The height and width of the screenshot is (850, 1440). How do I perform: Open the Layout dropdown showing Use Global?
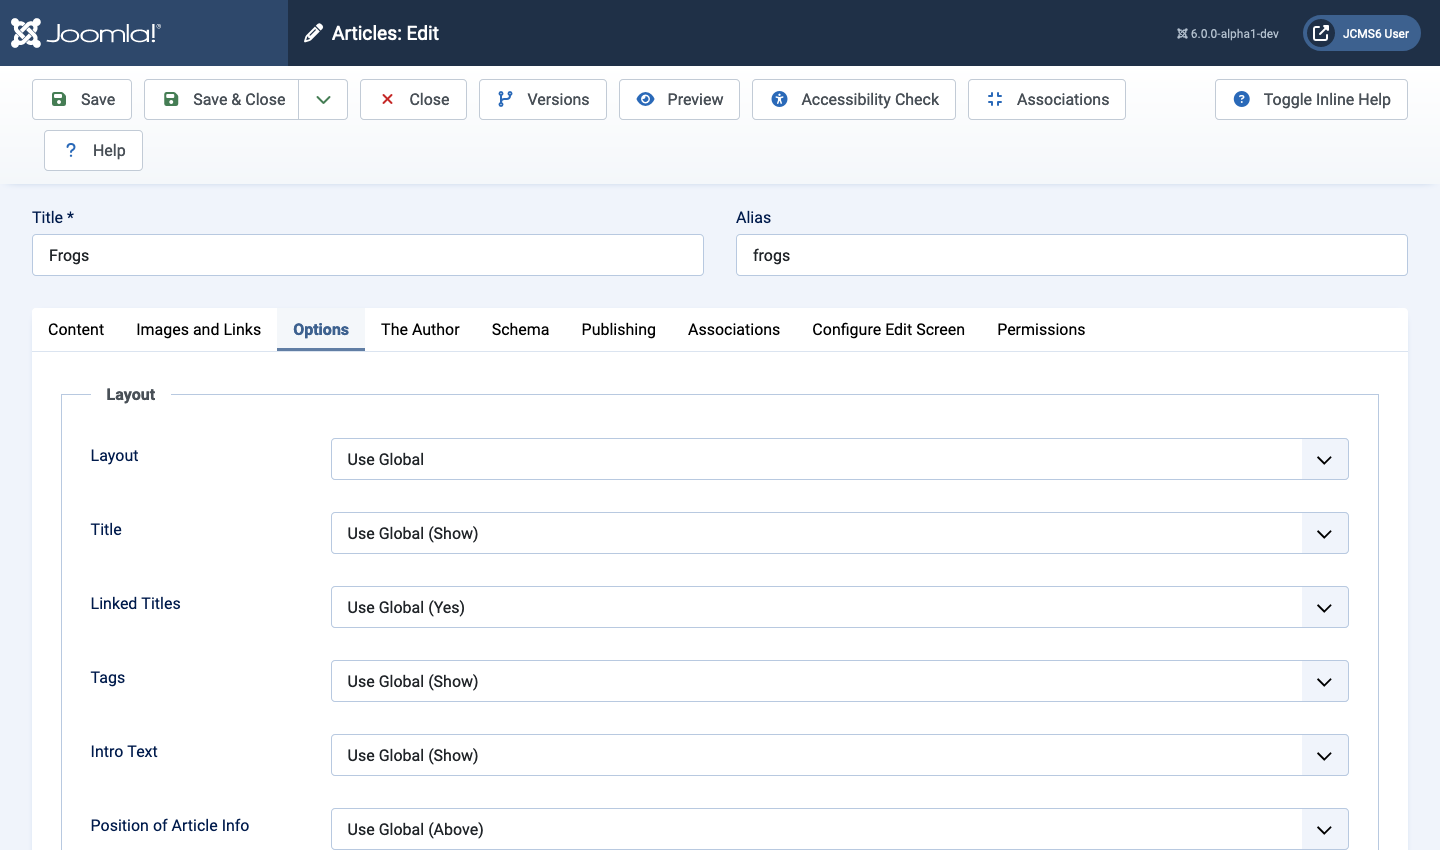840,459
